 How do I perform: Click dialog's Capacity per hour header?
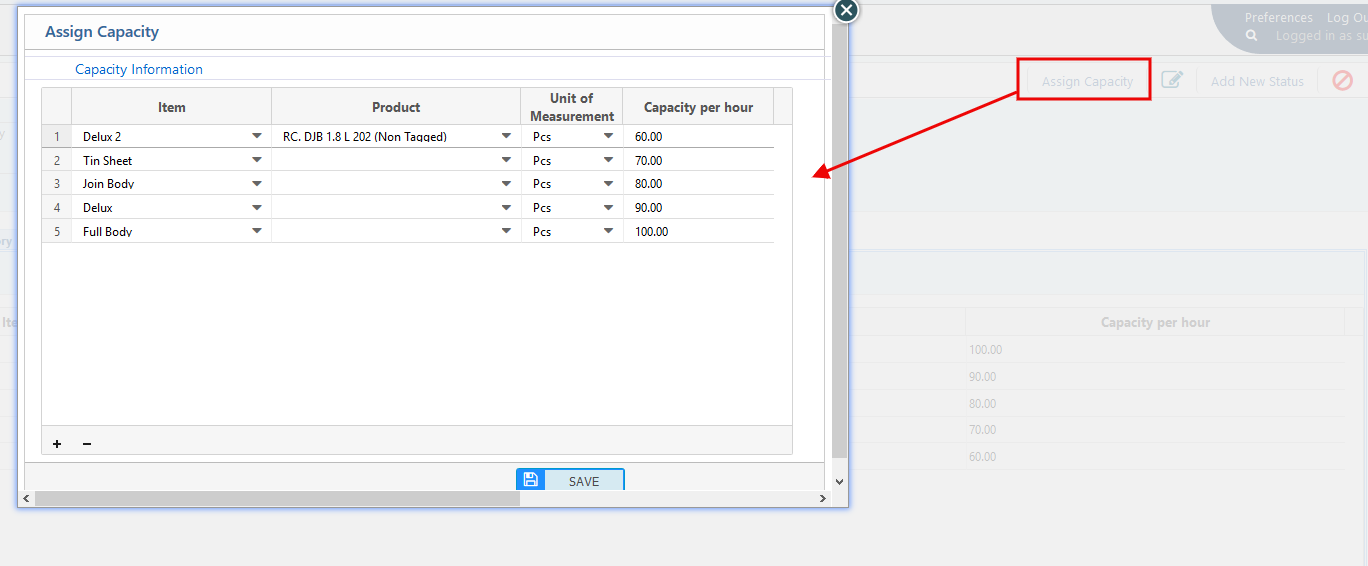[698, 107]
